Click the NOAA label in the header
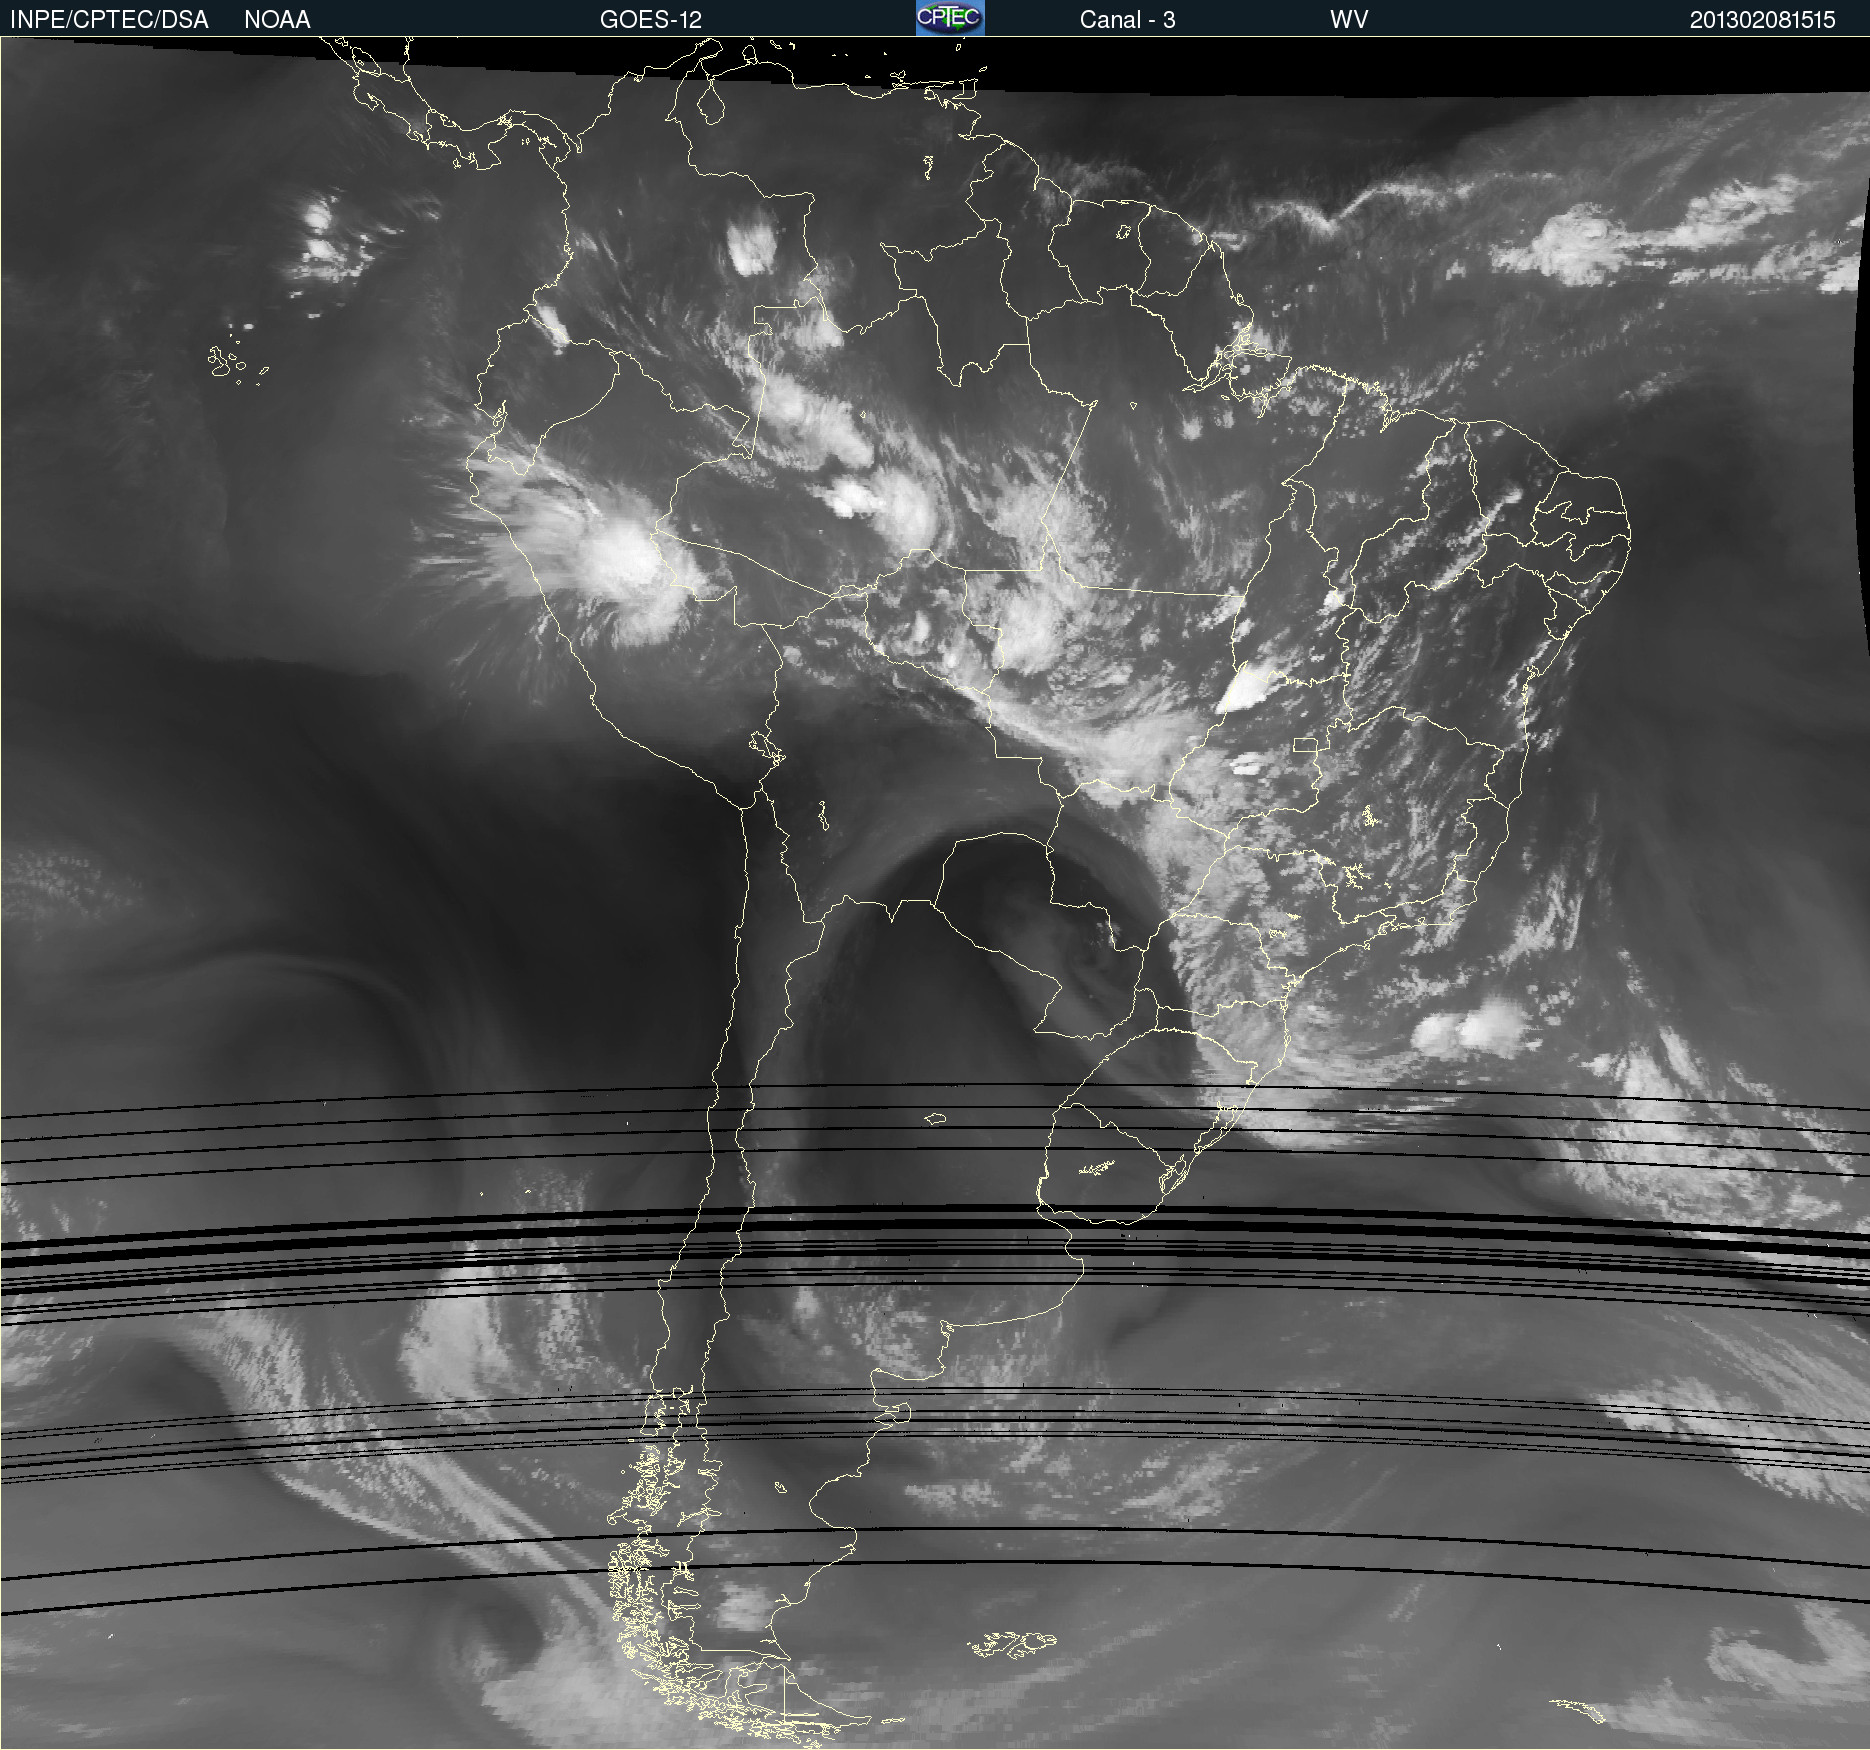The image size is (1870, 1750). coord(277,20)
